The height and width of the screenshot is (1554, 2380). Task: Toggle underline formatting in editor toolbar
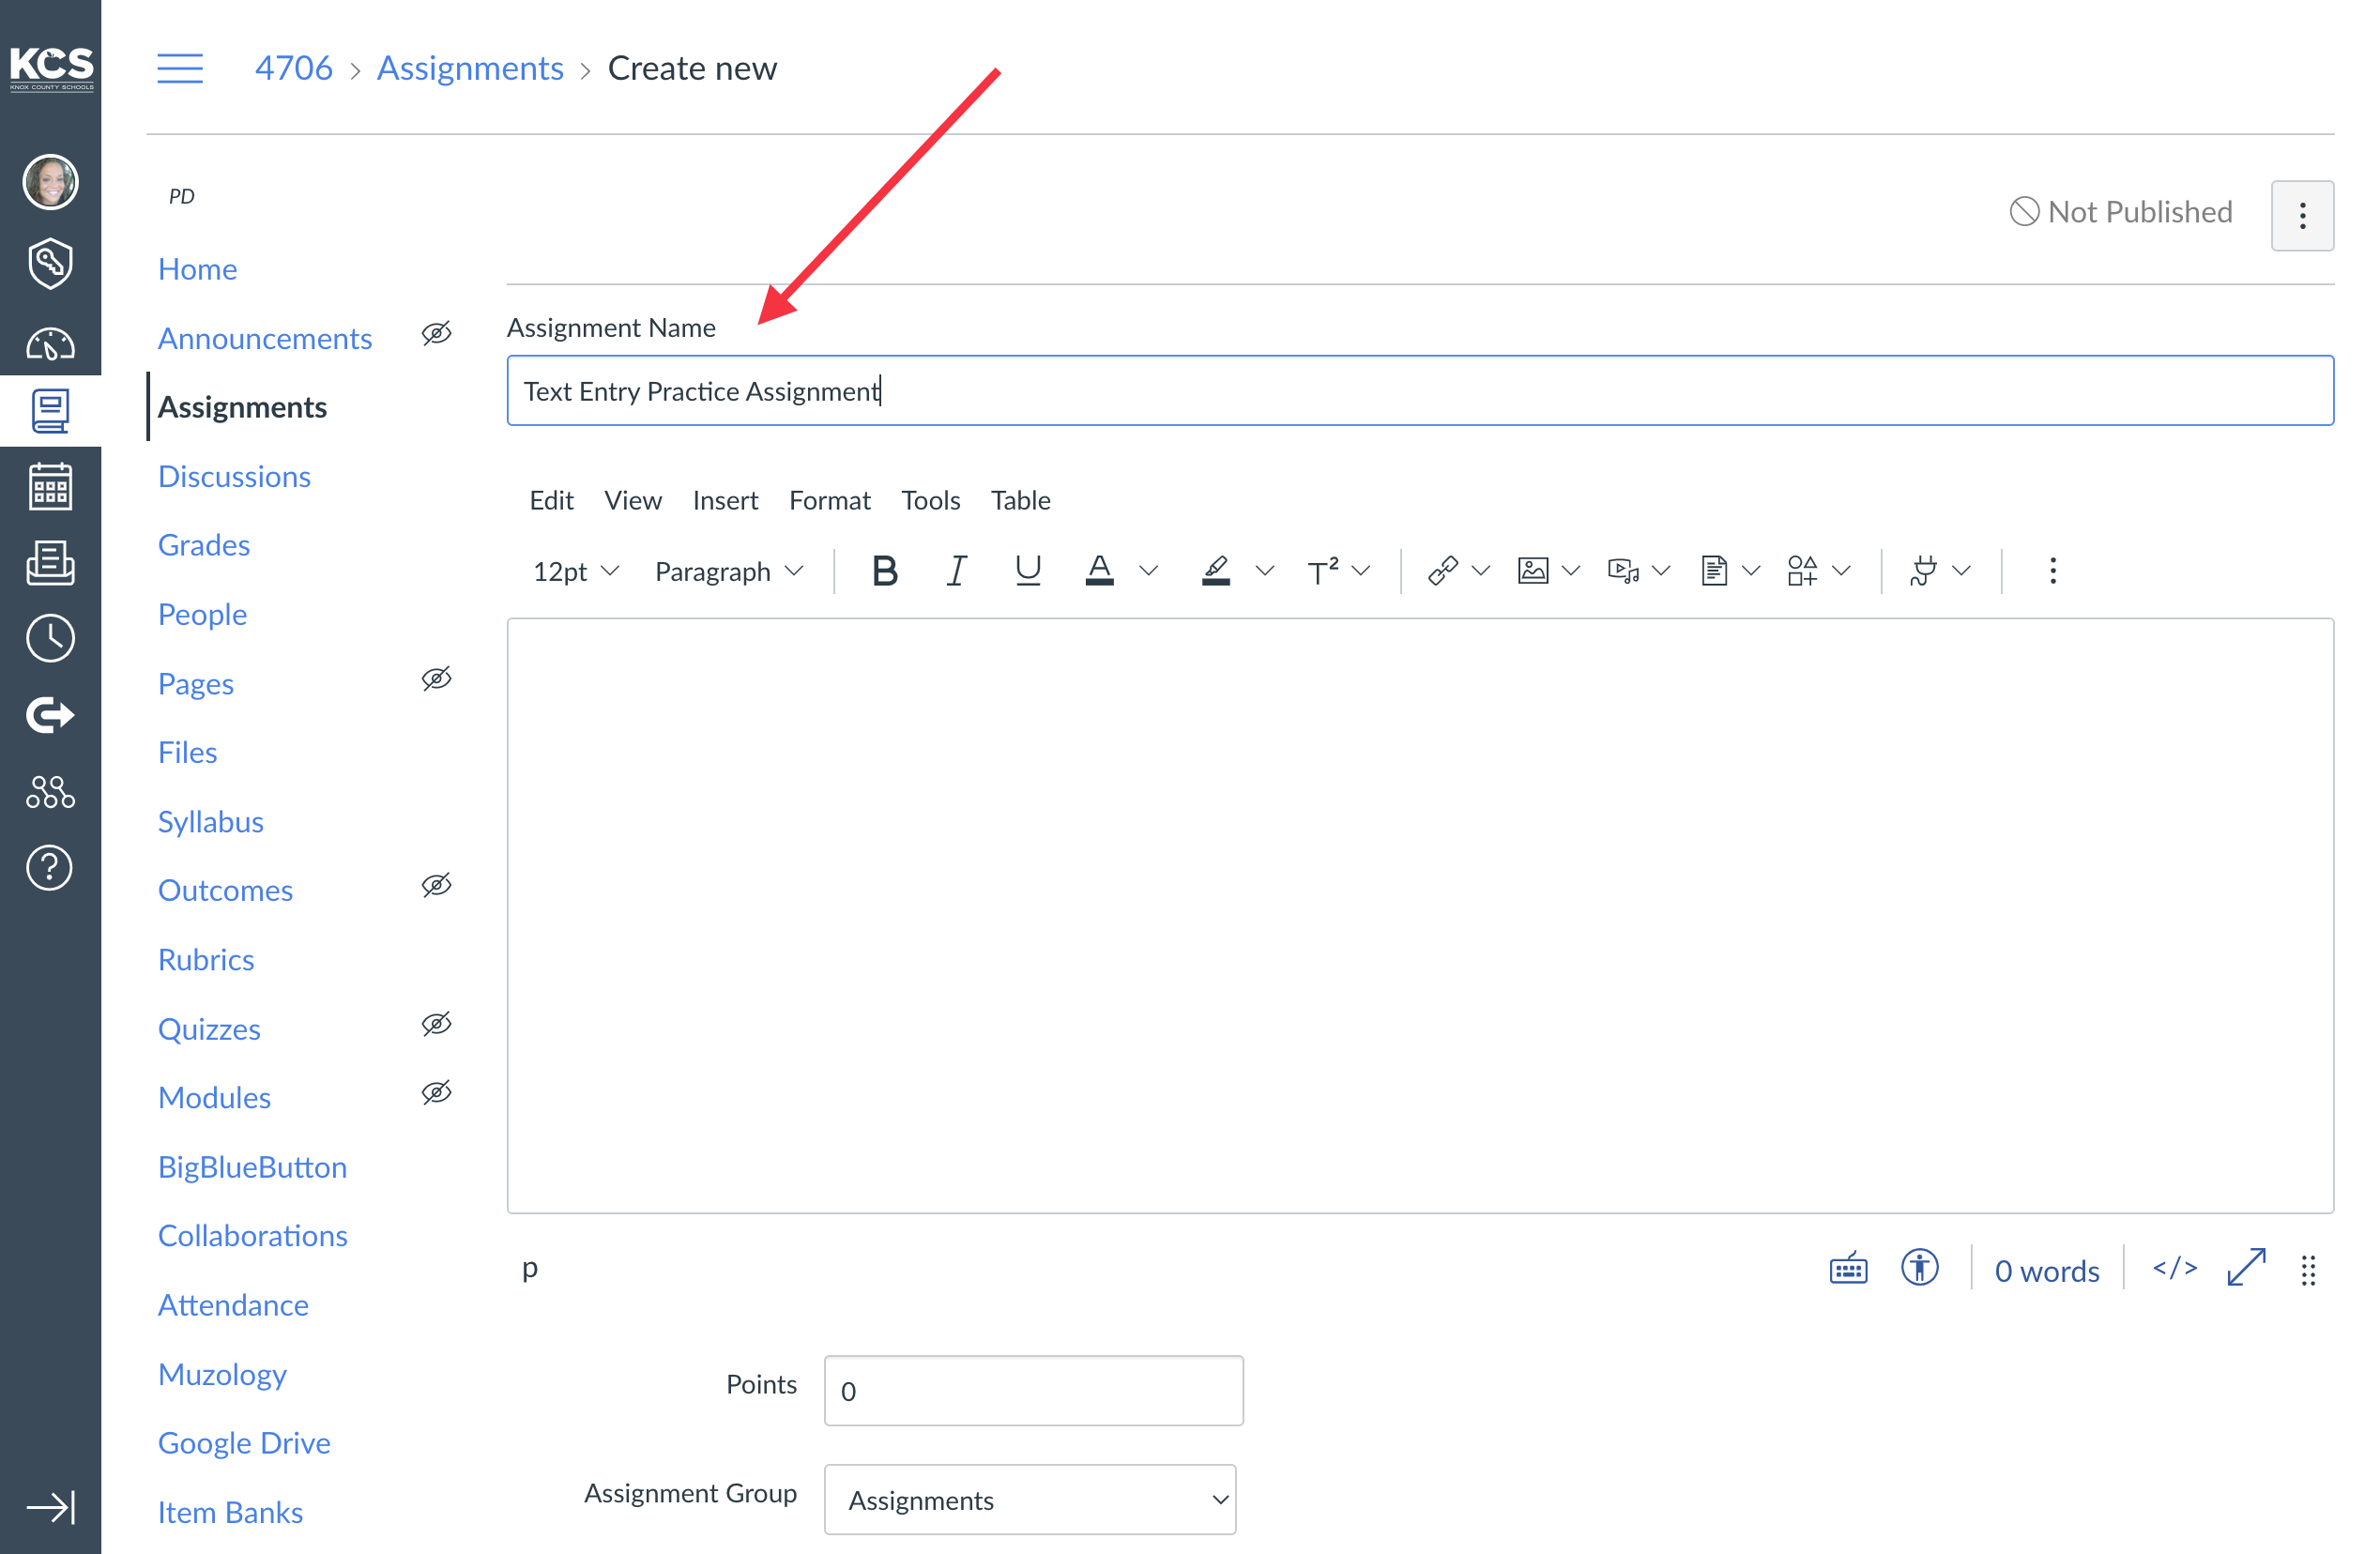tap(1028, 571)
